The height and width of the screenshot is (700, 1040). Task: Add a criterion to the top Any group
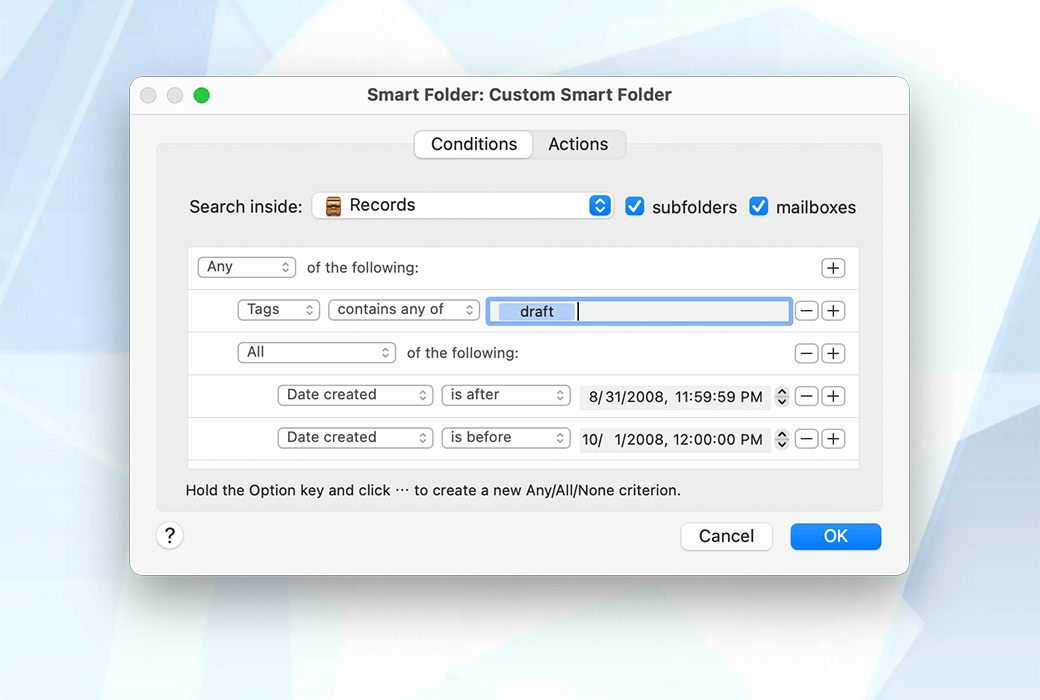(x=833, y=268)
